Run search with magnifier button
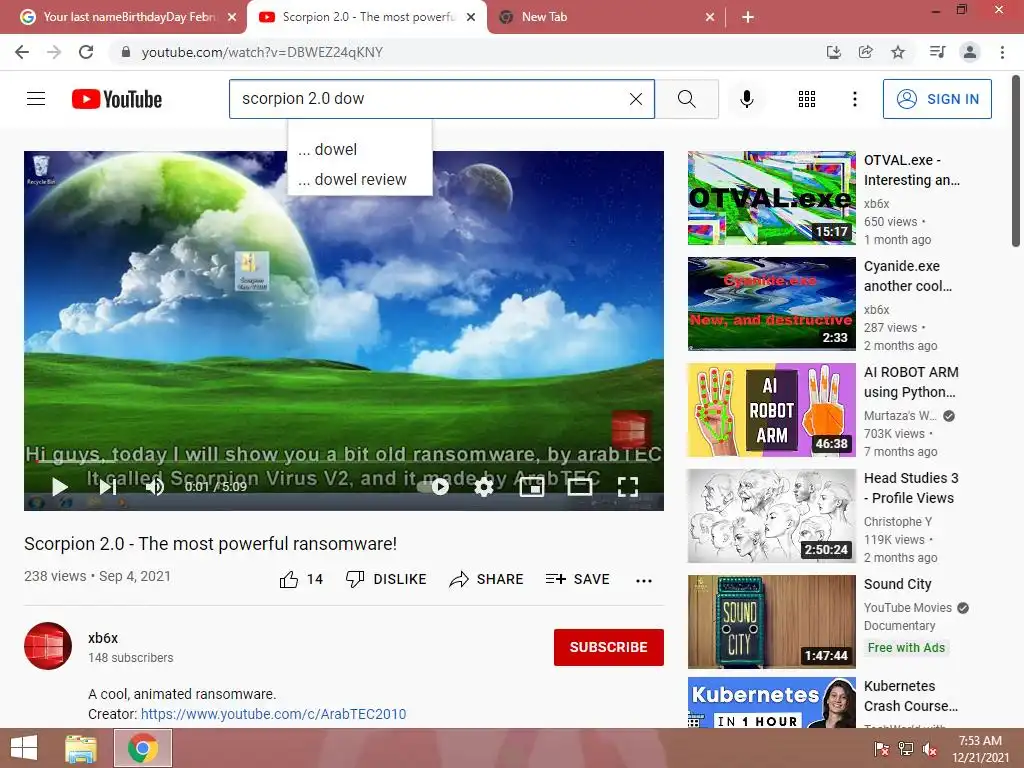1024x768 pixels. 686,99
